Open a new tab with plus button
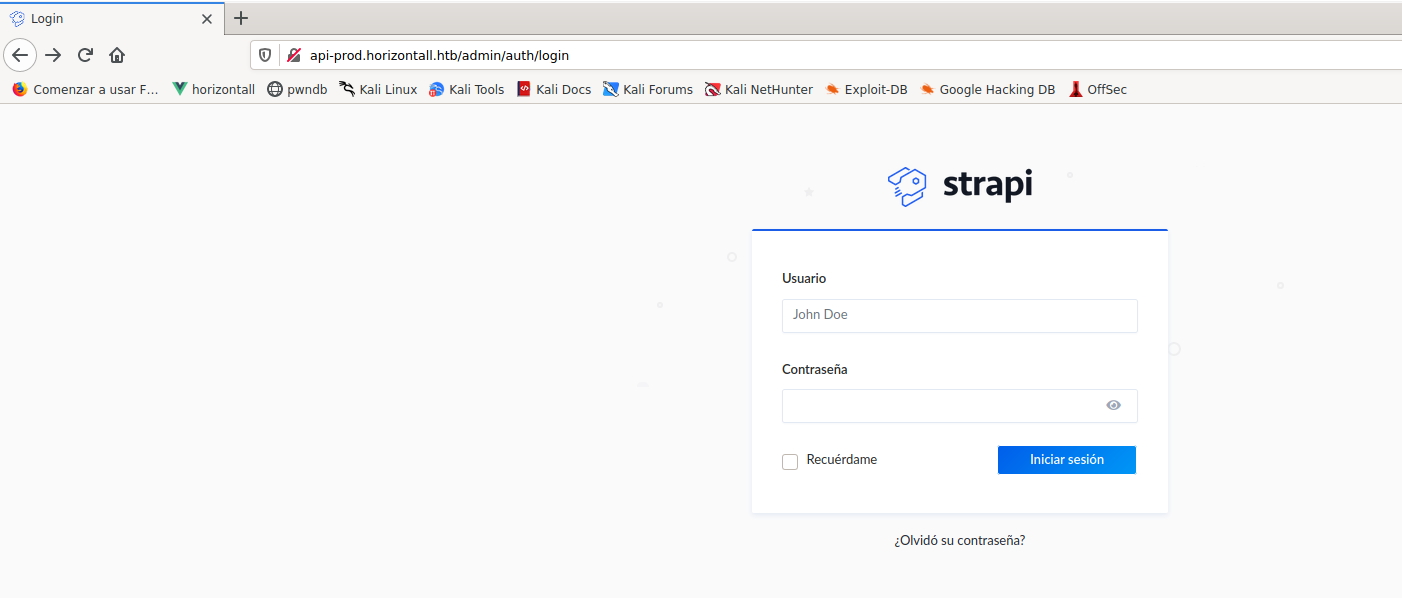The height and width of the screenshot is (598, 1402). [x=241, y=18]
